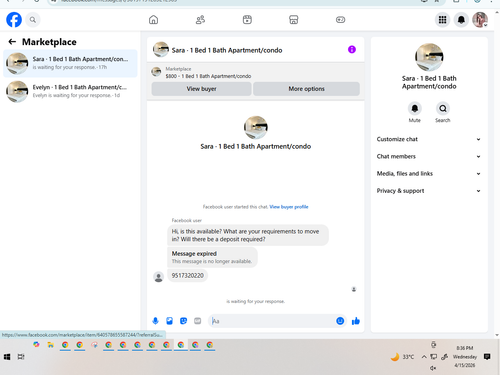500x375 pixels.
Task: Open the $800 Marketplace listing banner
Action: click(x=255, y=72)
